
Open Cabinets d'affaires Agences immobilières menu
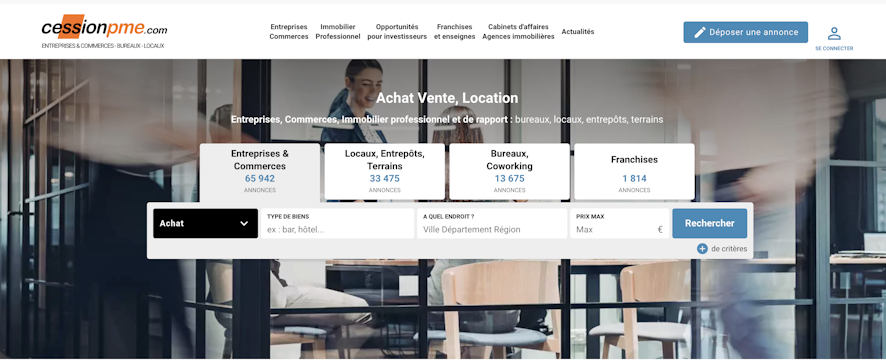[518, 32]
